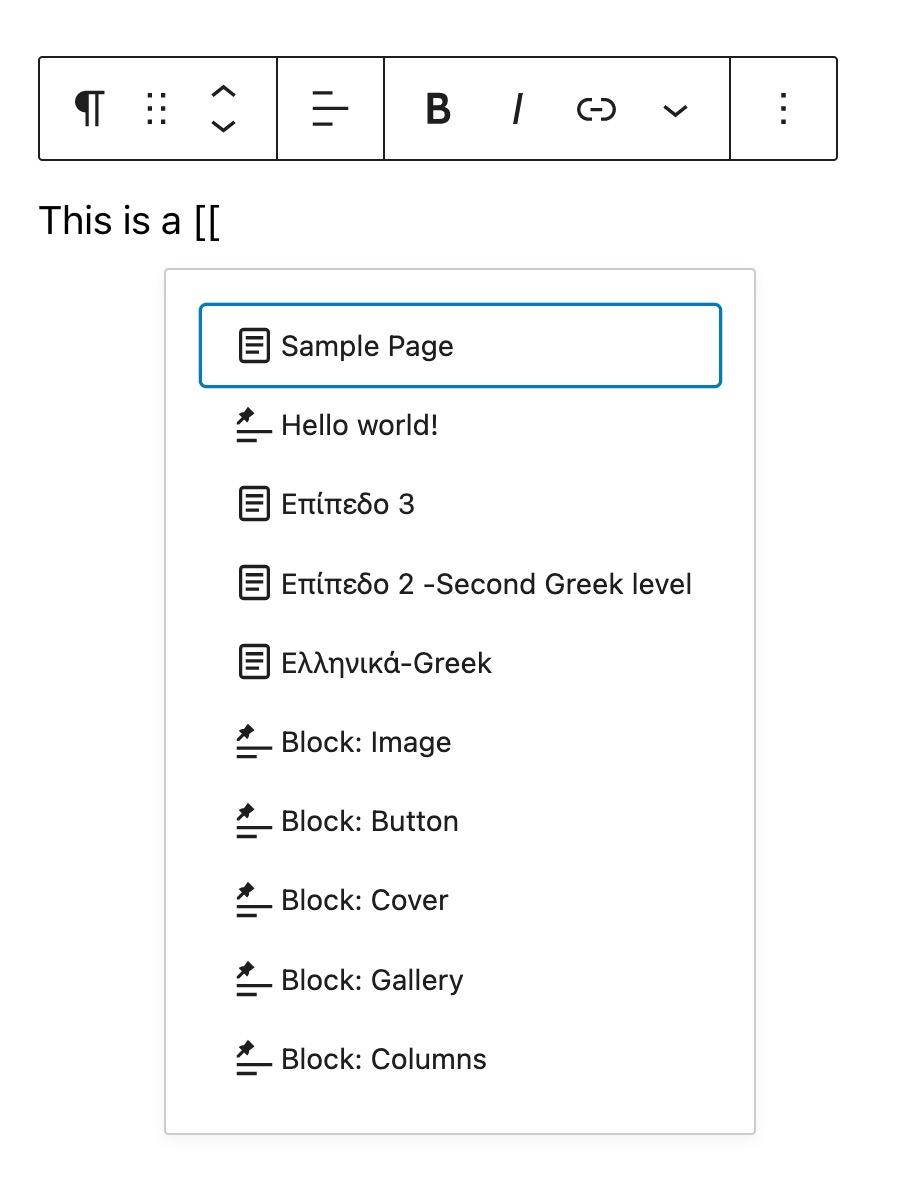
Task: Select the Block: Image post
Action: (366, 742)
